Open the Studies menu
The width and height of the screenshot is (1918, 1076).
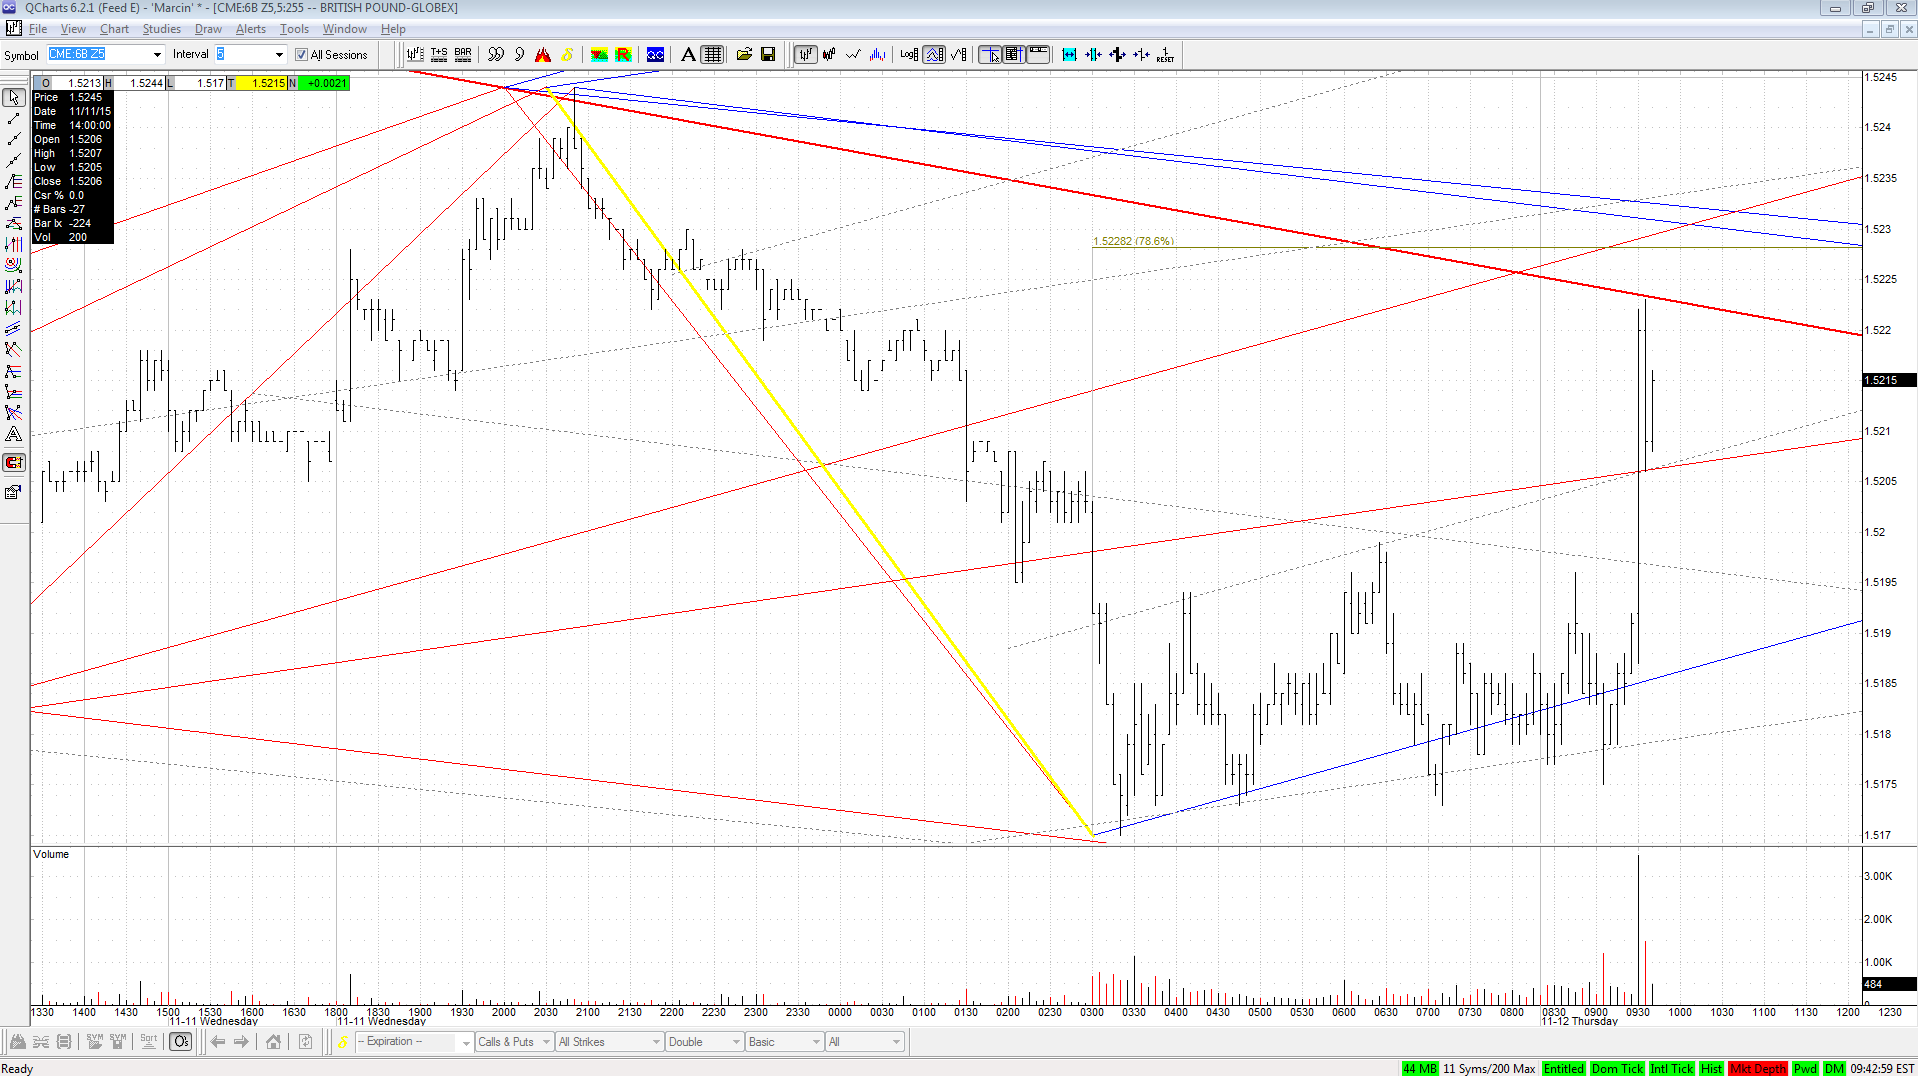click(x=161, y=29)
